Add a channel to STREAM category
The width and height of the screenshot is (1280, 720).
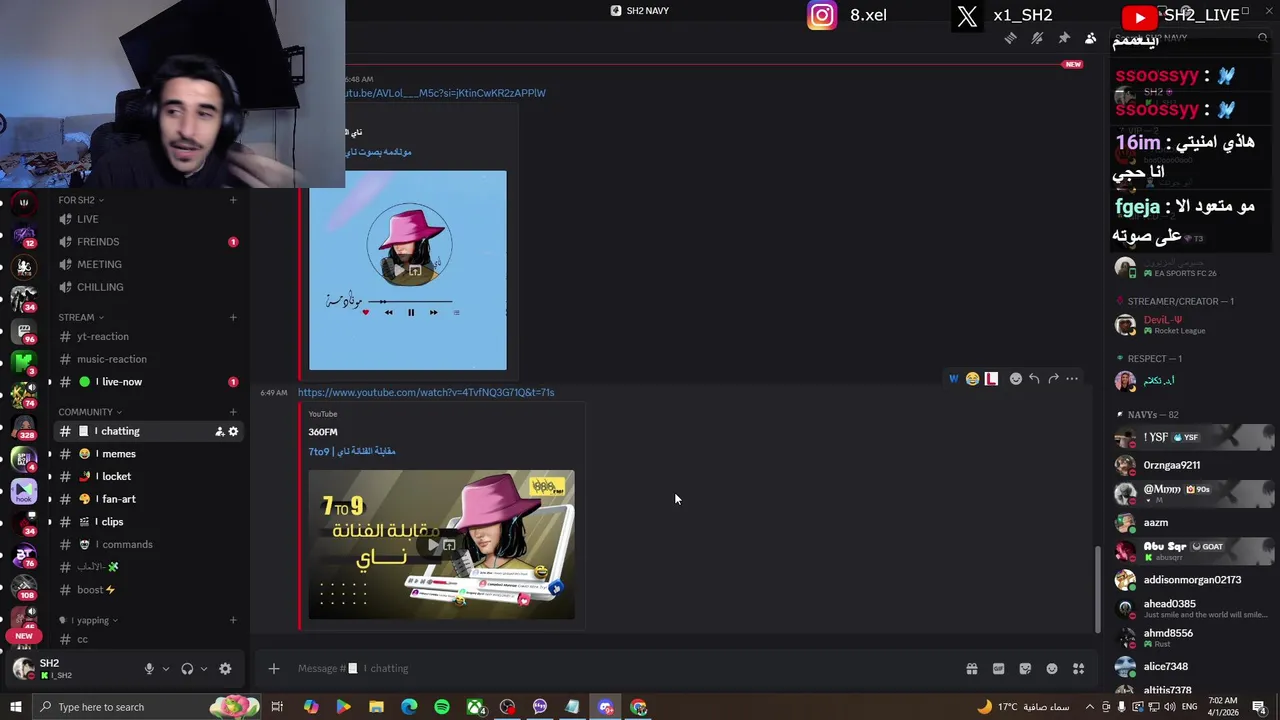(233, 317)
